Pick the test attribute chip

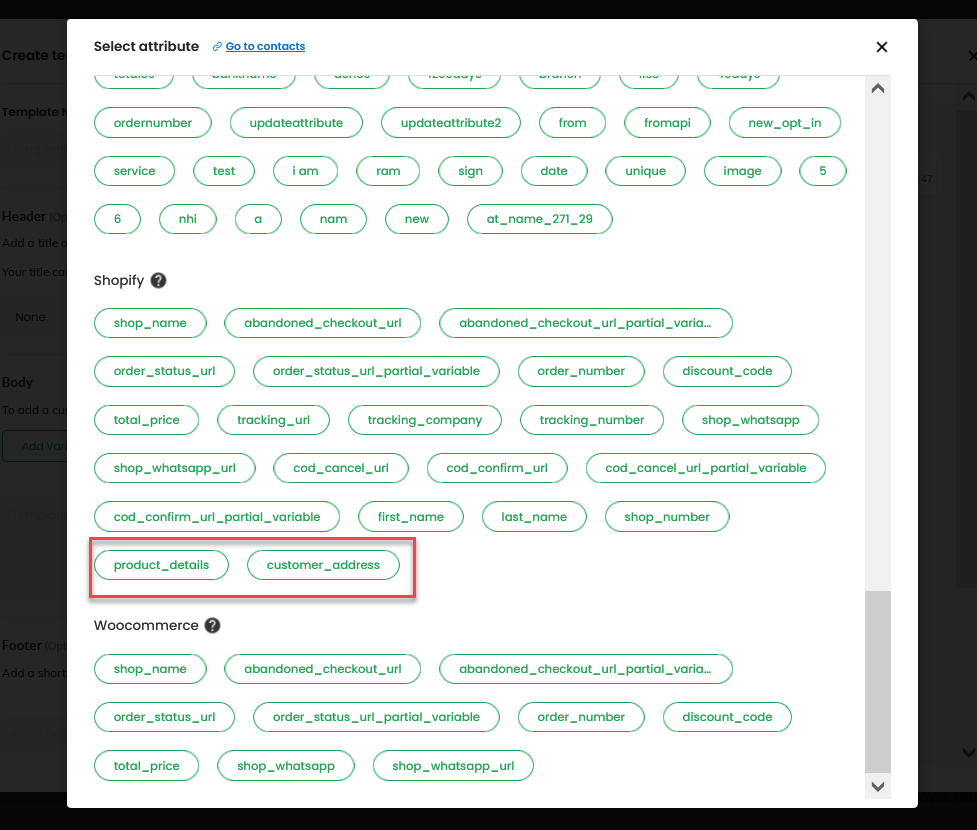(x=224, y=171)
